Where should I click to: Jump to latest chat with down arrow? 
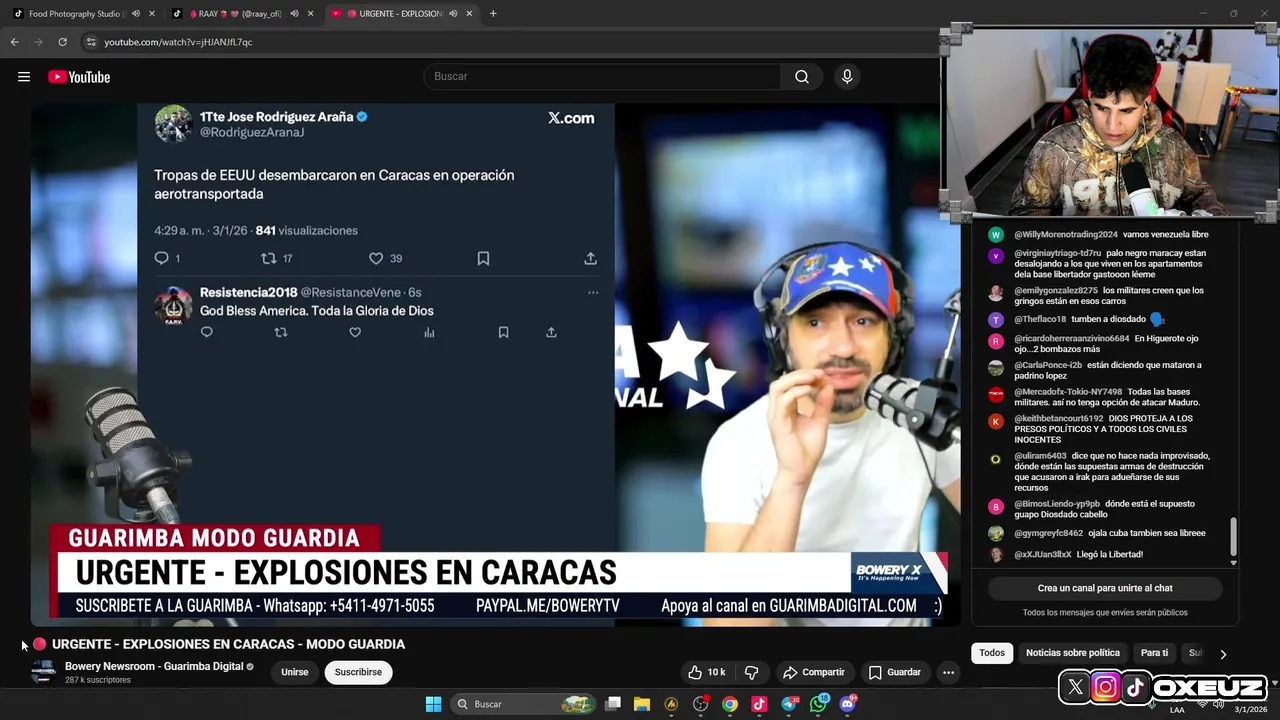click(1233, 563)
